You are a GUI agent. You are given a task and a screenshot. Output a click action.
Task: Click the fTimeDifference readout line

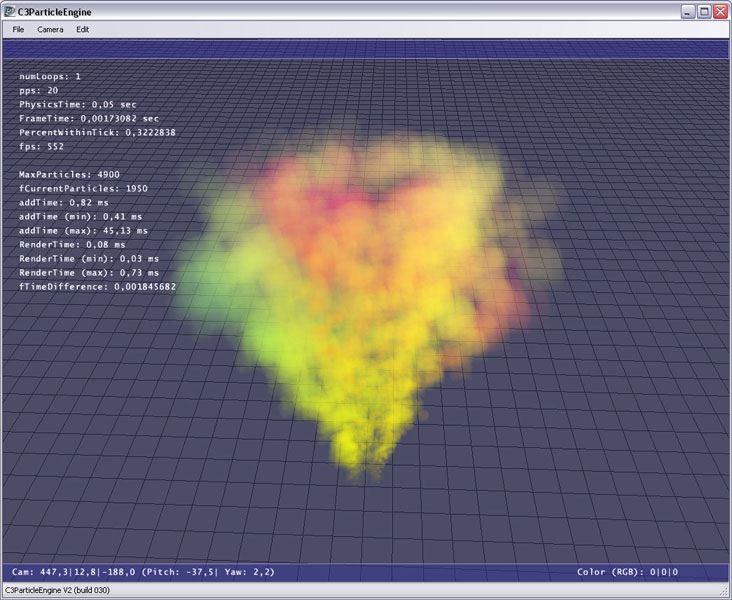[x=97, y=286]
